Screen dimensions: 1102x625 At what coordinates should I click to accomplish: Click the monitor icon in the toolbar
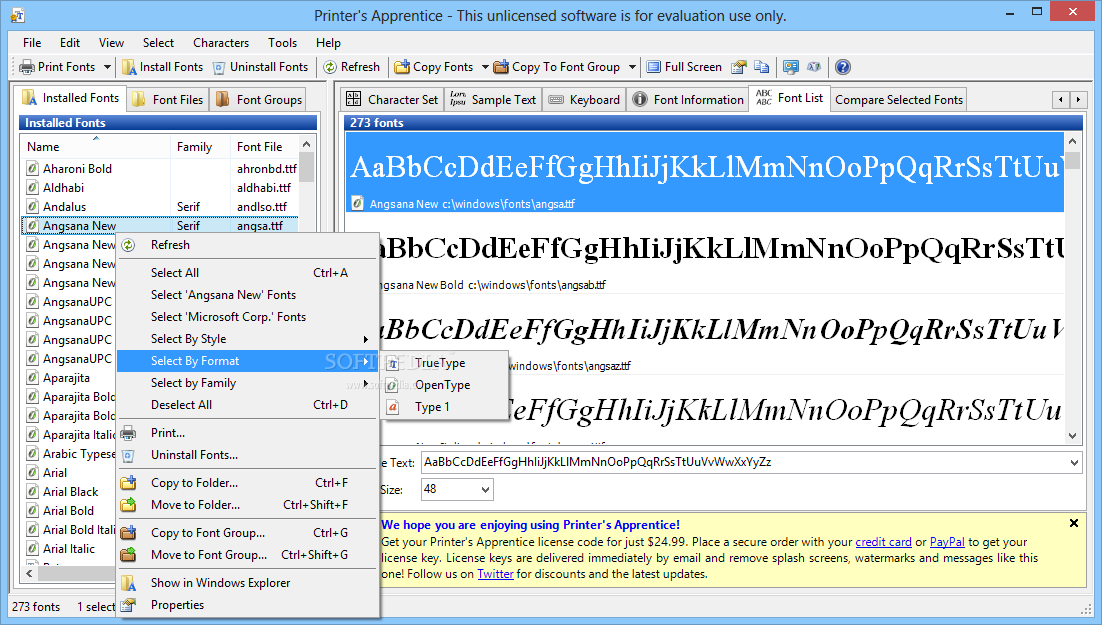pyautogui.click(x=791, y=67)
